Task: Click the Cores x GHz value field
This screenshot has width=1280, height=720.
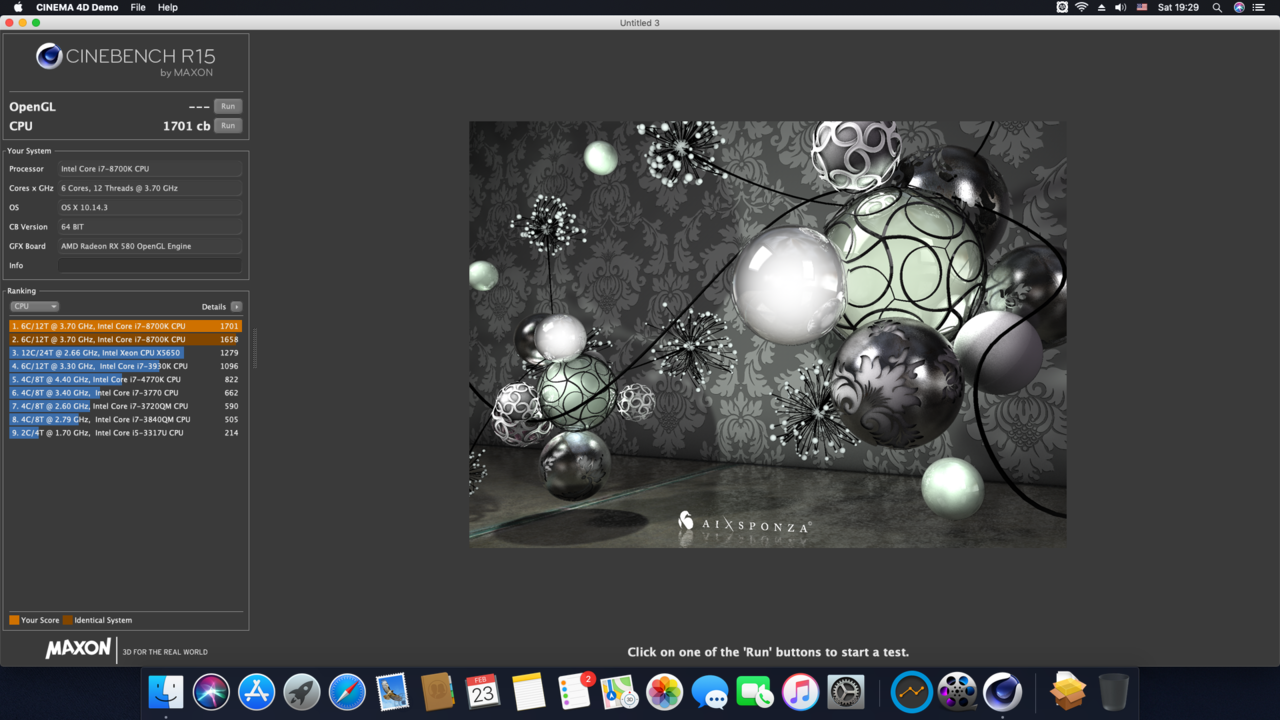Action: click(x=150, y=188)
